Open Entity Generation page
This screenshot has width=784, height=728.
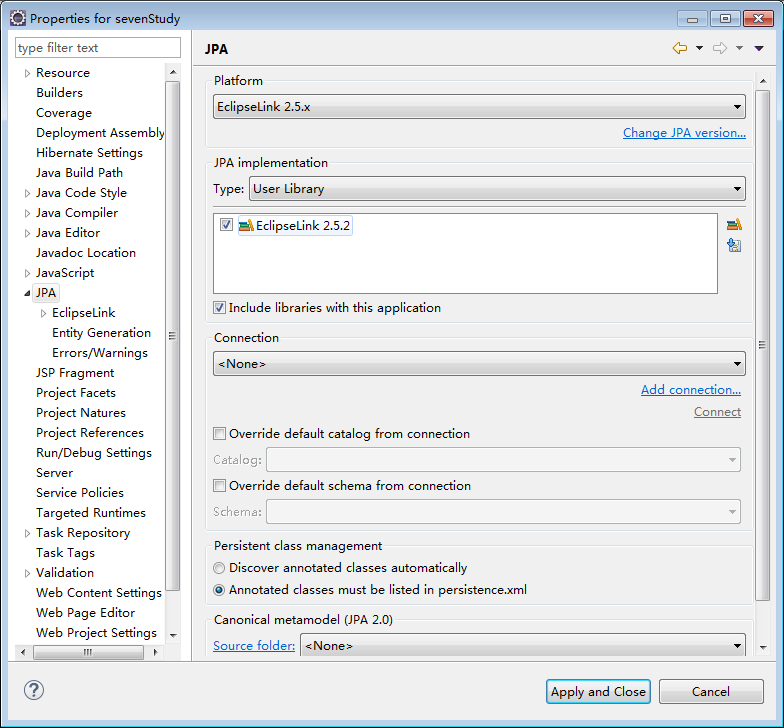101,332
